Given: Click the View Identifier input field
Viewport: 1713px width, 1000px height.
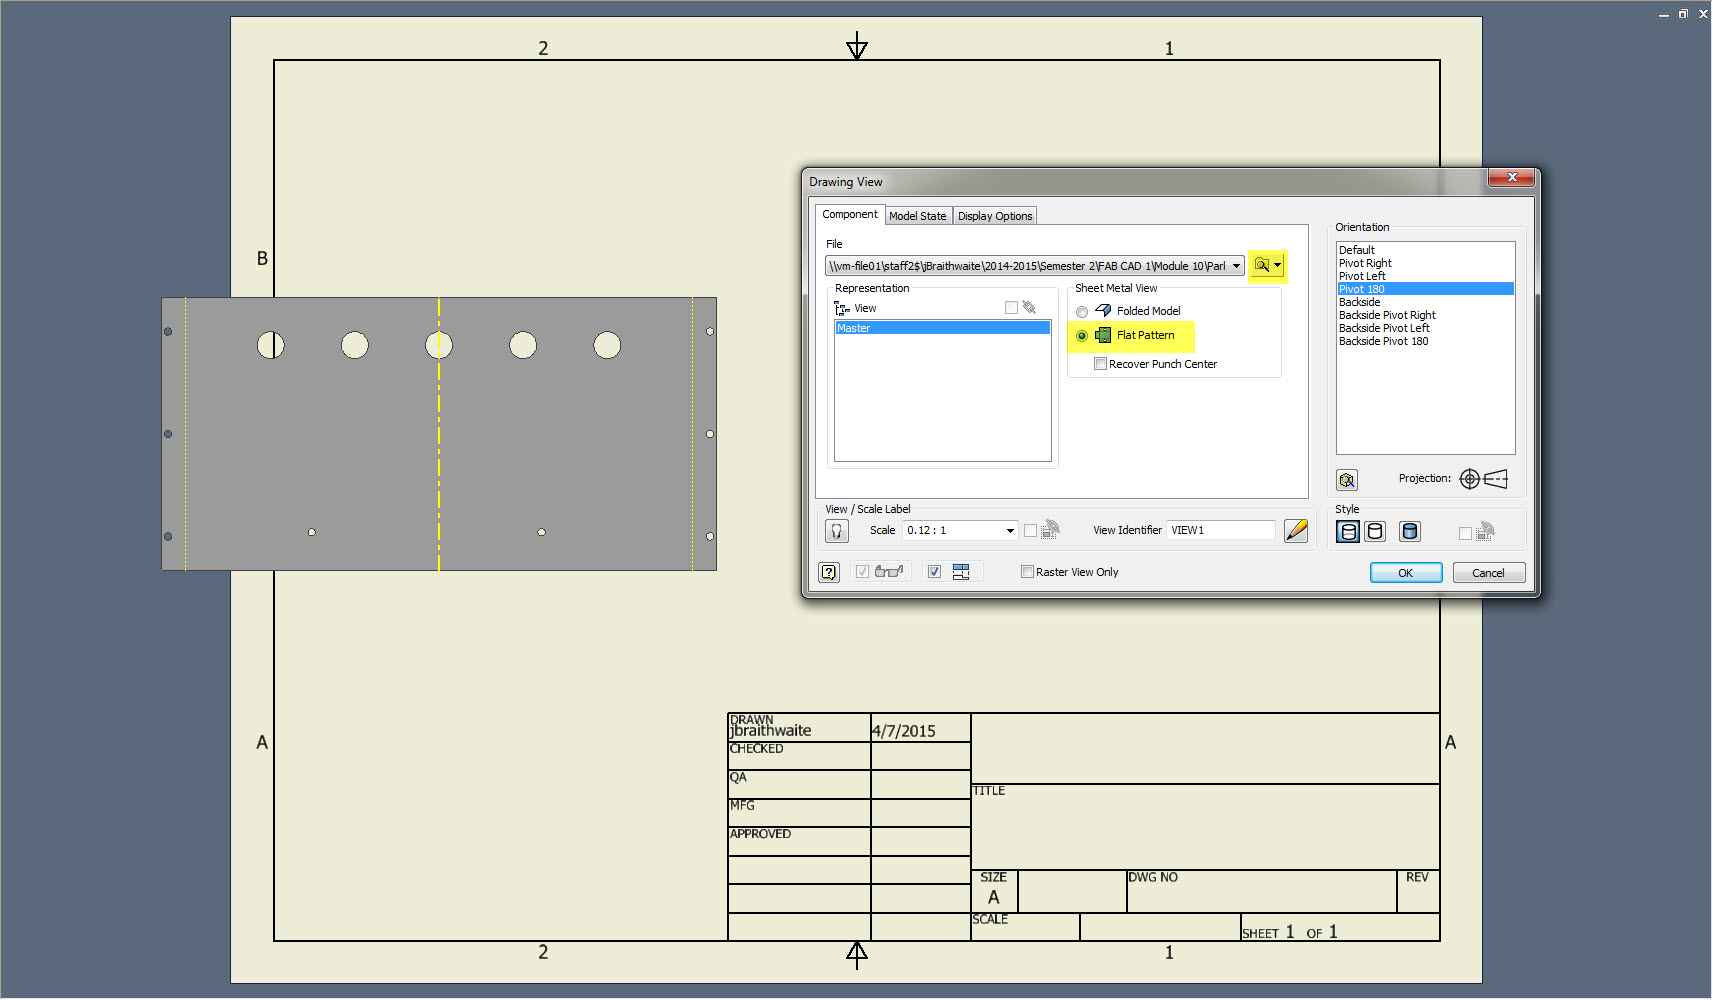Looking at the screenshot, I should (1221, 531).
